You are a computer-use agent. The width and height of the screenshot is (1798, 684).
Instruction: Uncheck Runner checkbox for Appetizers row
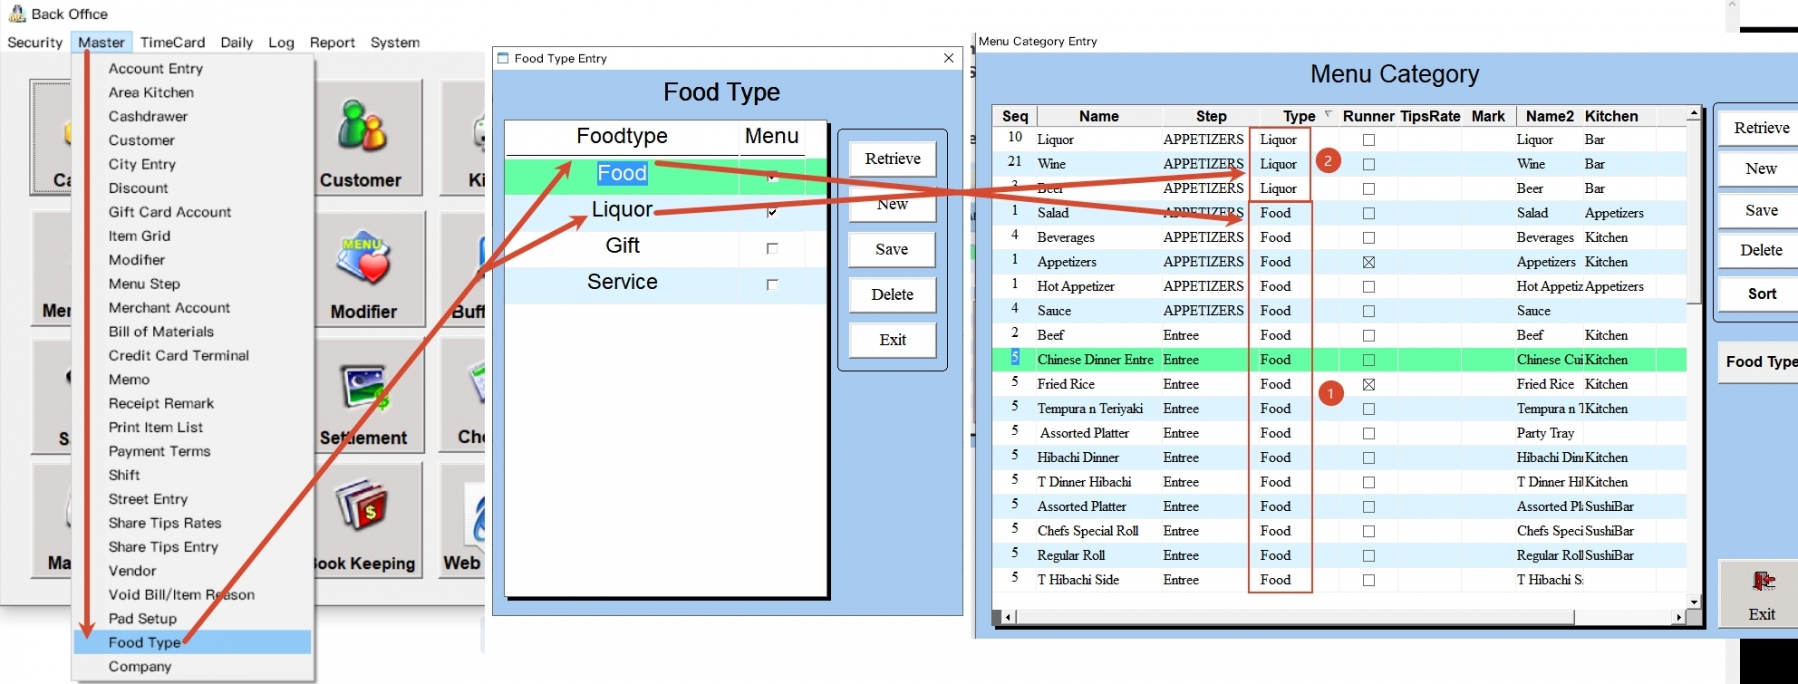coord(1369,262)
